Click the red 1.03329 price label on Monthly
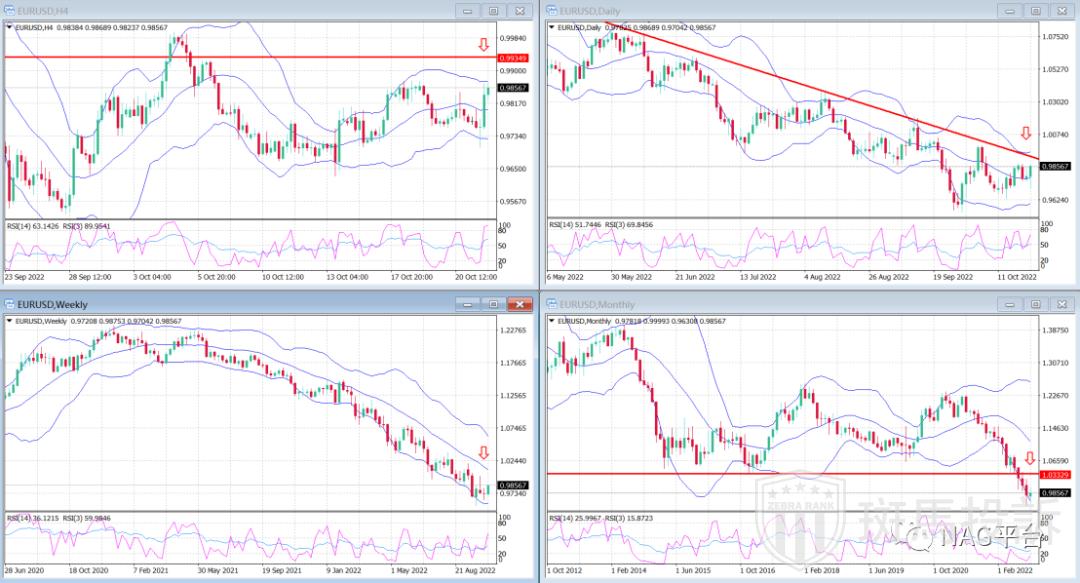Screen dimensions: 1080x583 pos(1056,474)
